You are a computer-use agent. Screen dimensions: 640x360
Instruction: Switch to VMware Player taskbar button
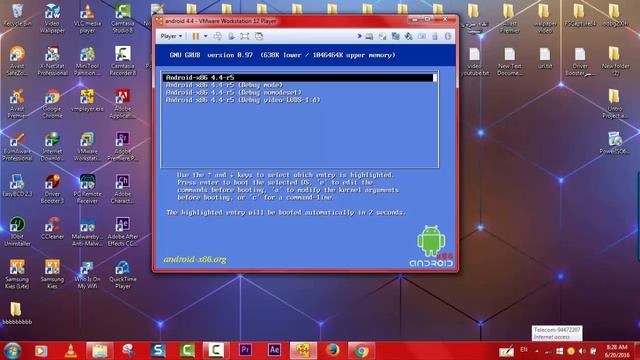(303, 351)
